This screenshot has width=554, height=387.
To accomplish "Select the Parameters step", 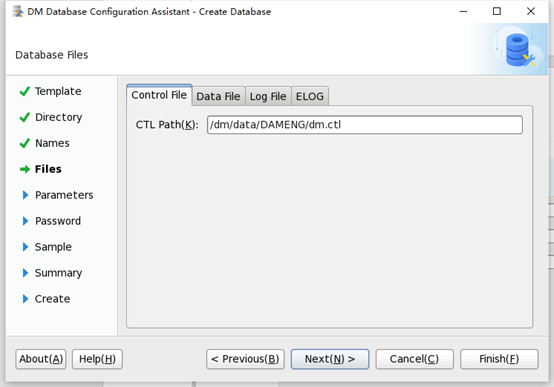I will point(64,195).
